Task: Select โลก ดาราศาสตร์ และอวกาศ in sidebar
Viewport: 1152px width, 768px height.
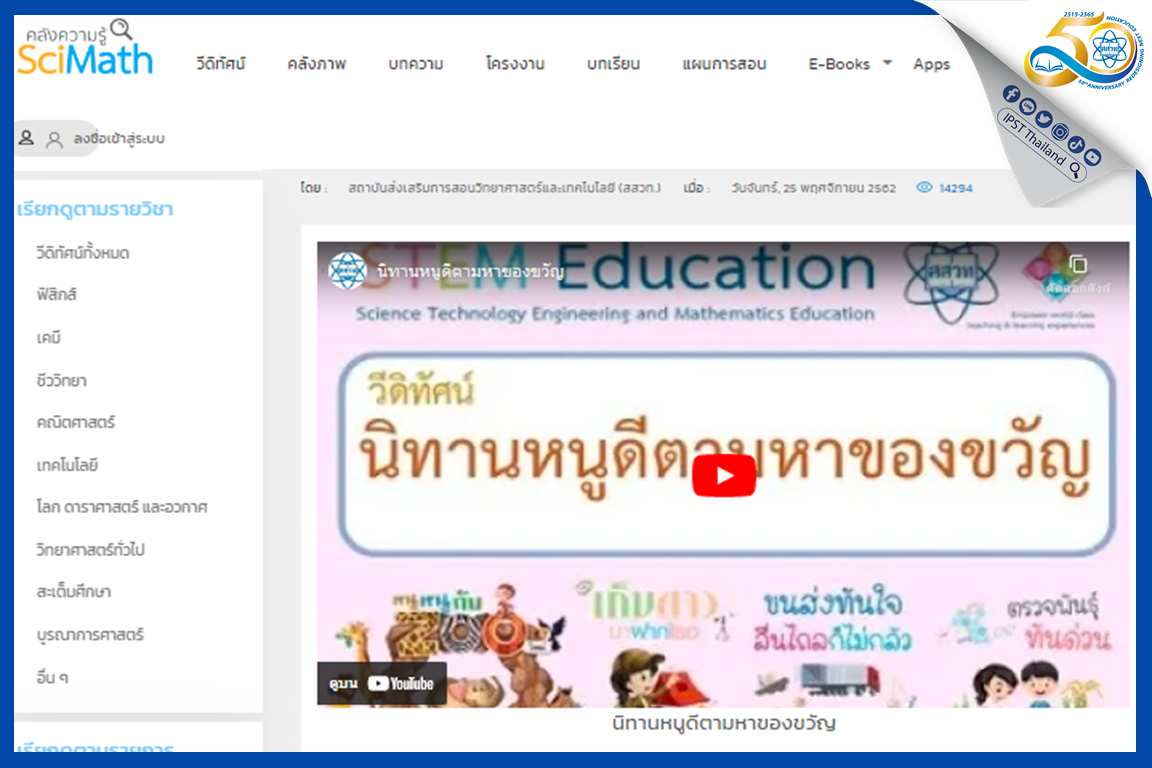Action: [x=122, y=507]
